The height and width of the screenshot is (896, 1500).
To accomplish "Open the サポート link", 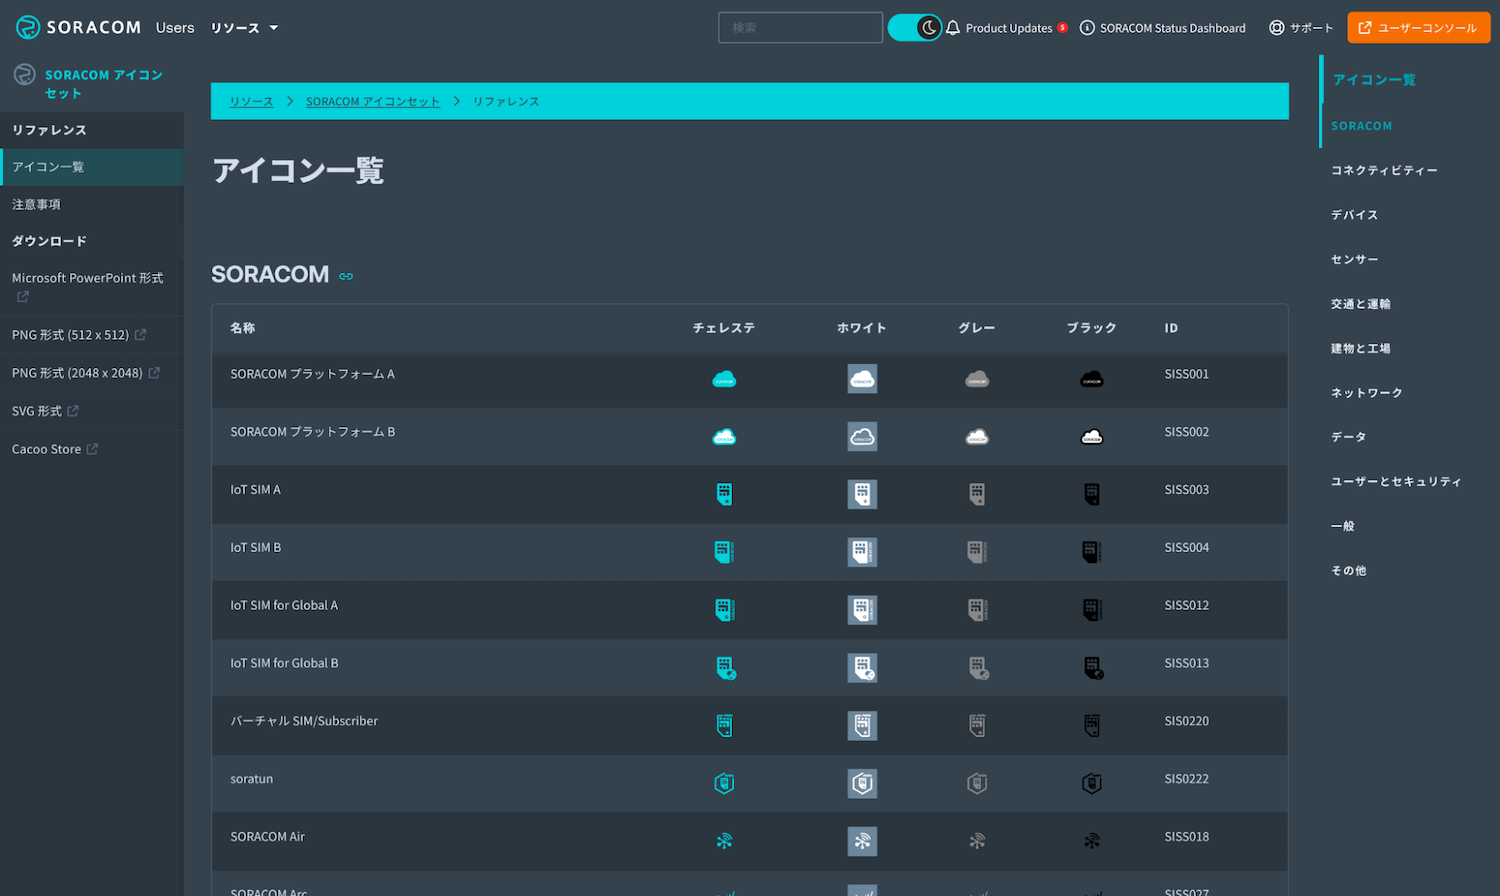I will (x=1301, y=28).
